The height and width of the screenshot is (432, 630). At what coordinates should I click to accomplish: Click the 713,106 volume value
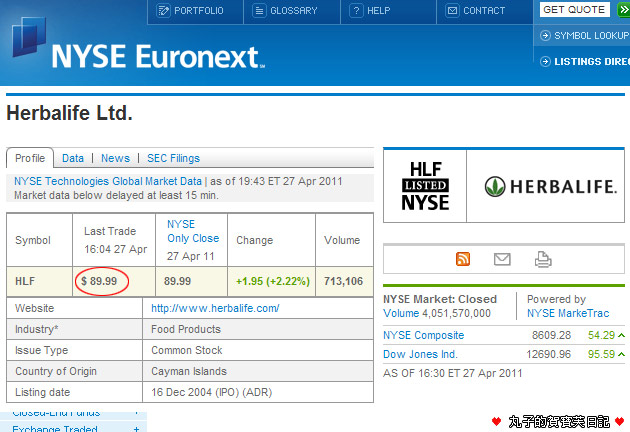point(344,281)
